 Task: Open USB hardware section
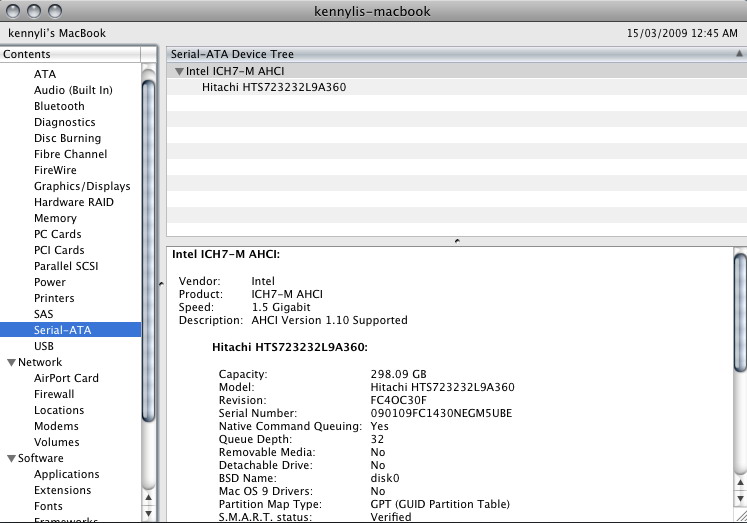pyautogui.click(x=43, y=346)
